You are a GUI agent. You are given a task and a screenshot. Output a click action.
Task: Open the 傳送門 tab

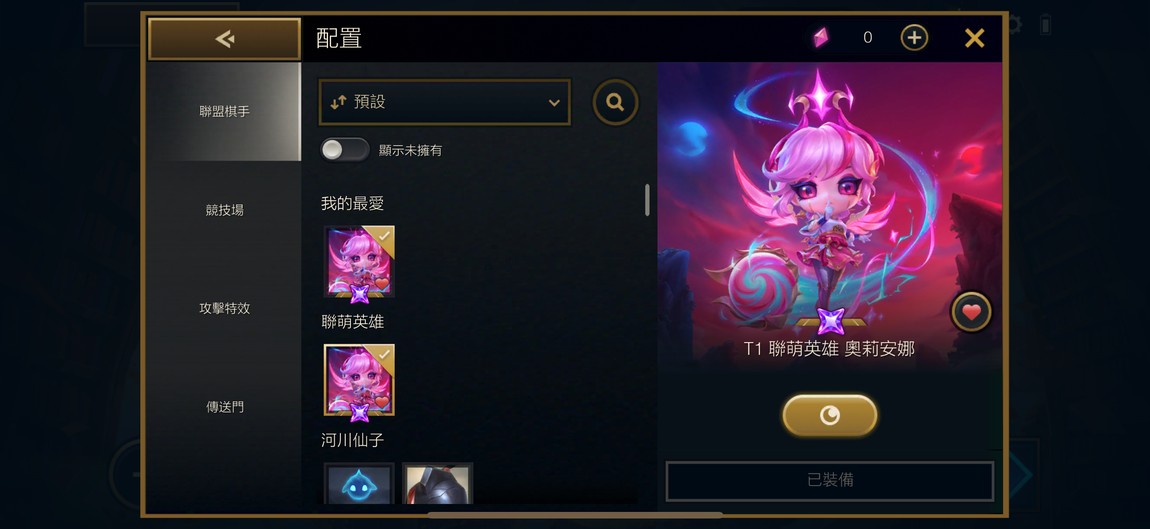point(224,406)
